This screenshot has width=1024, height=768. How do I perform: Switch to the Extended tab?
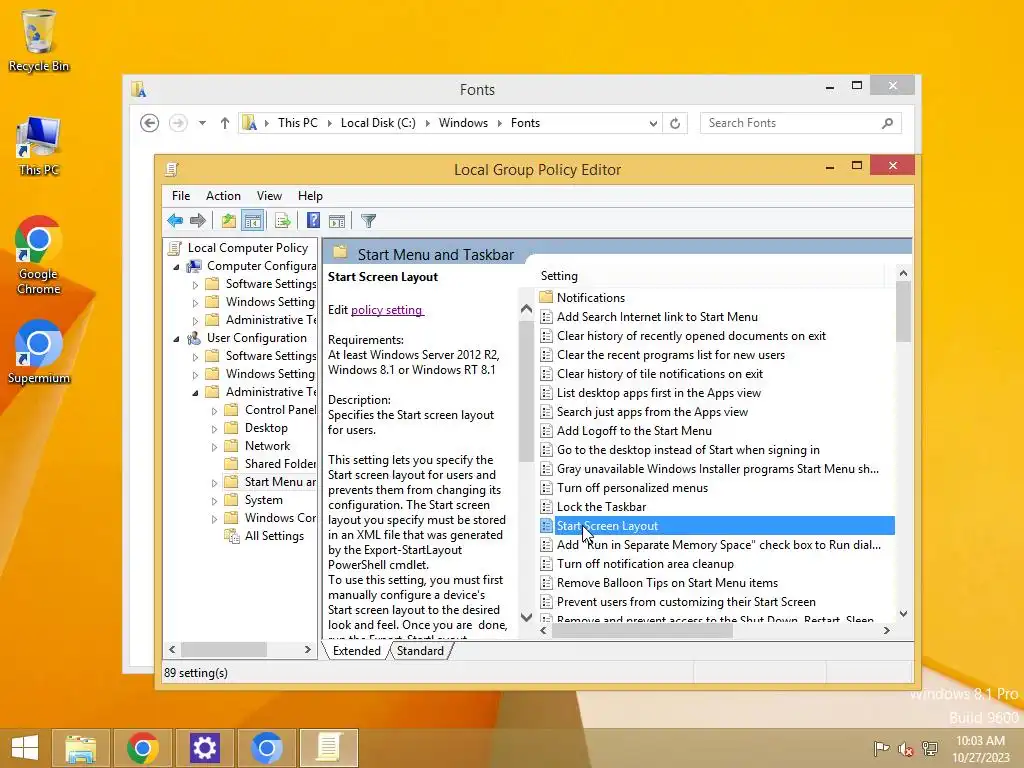(357, 651)
